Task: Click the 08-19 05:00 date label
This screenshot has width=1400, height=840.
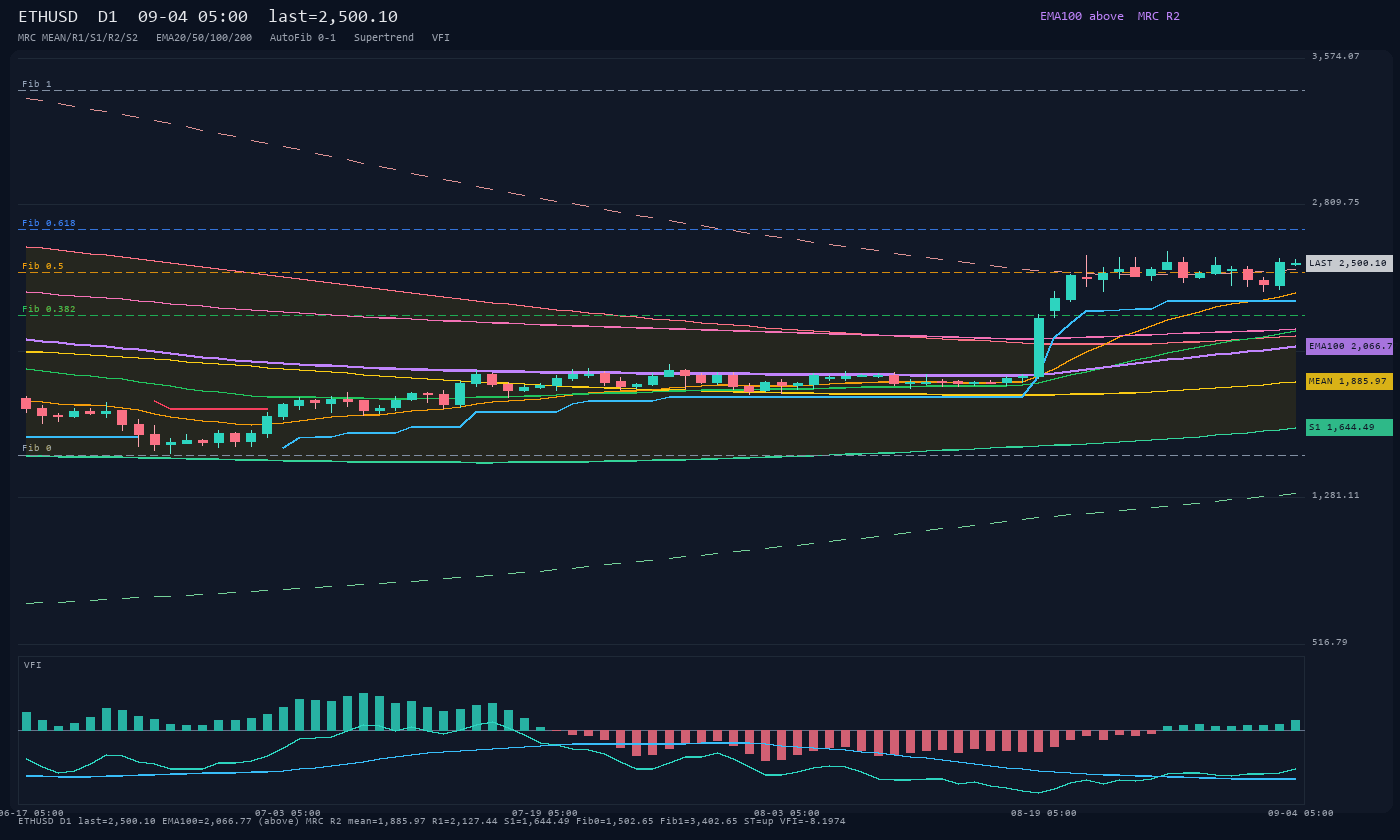Action: [1044, 813]
